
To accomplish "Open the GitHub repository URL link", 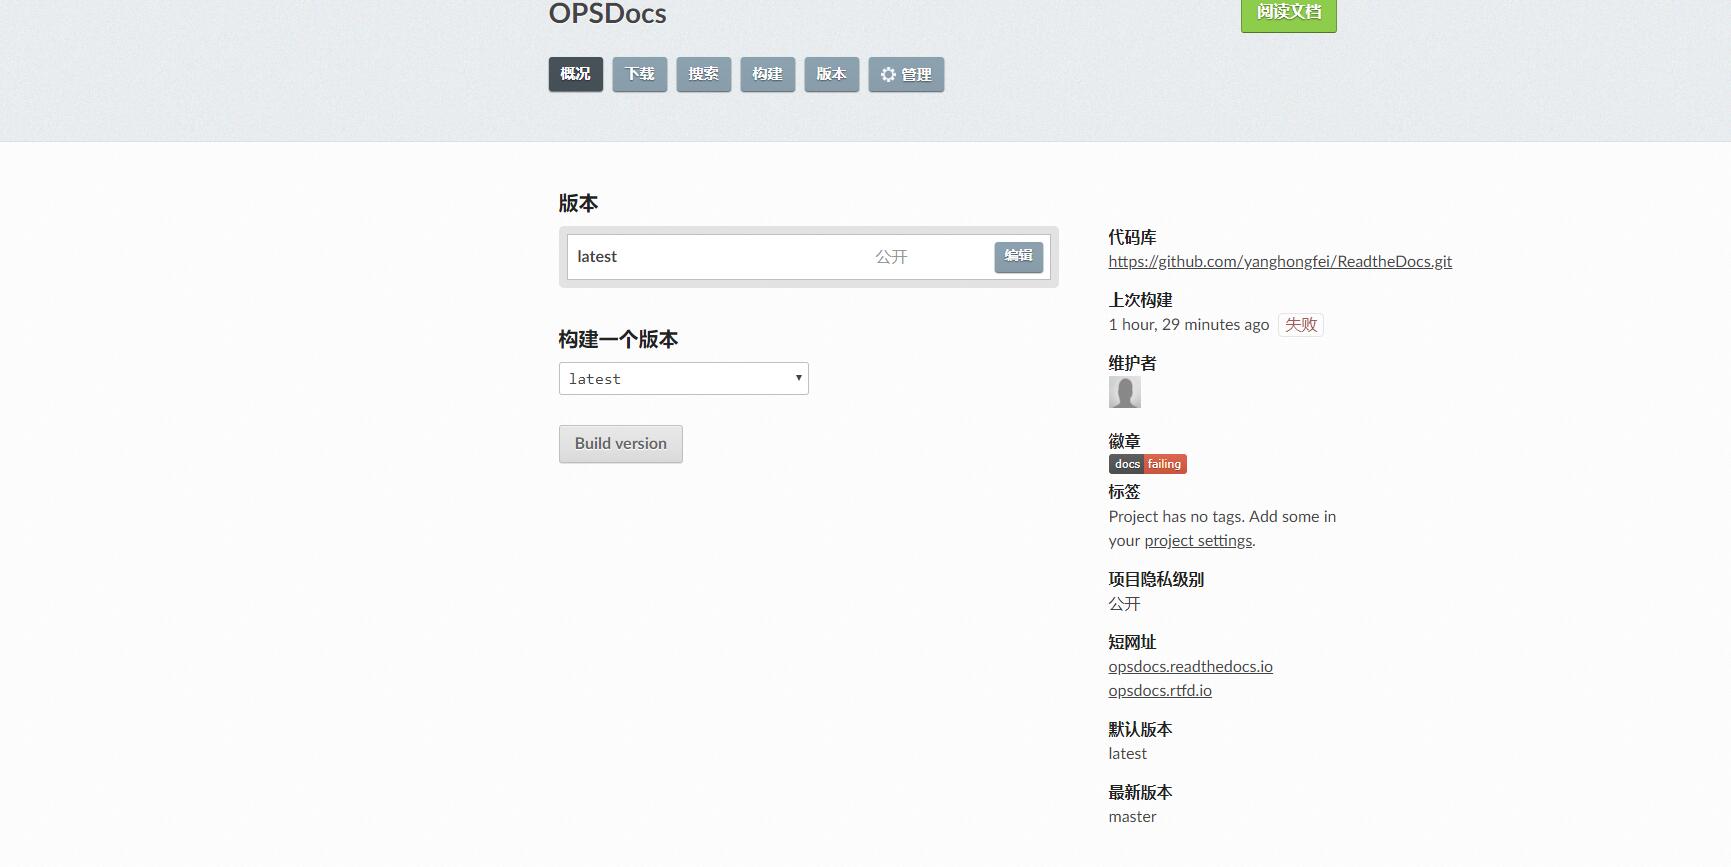I will pos(1280,262).
